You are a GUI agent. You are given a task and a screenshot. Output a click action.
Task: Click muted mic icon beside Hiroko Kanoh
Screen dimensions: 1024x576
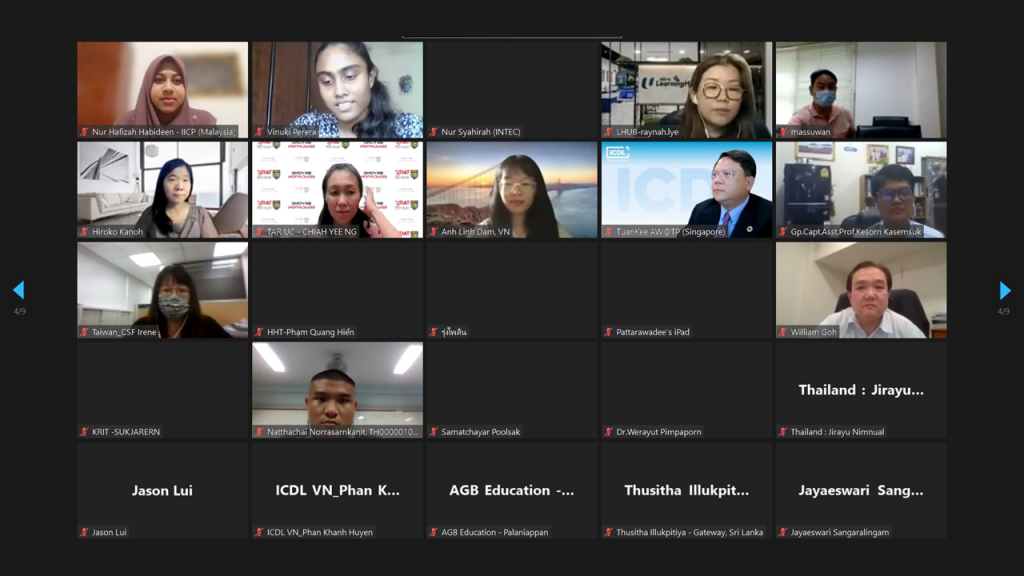point(84,231)
